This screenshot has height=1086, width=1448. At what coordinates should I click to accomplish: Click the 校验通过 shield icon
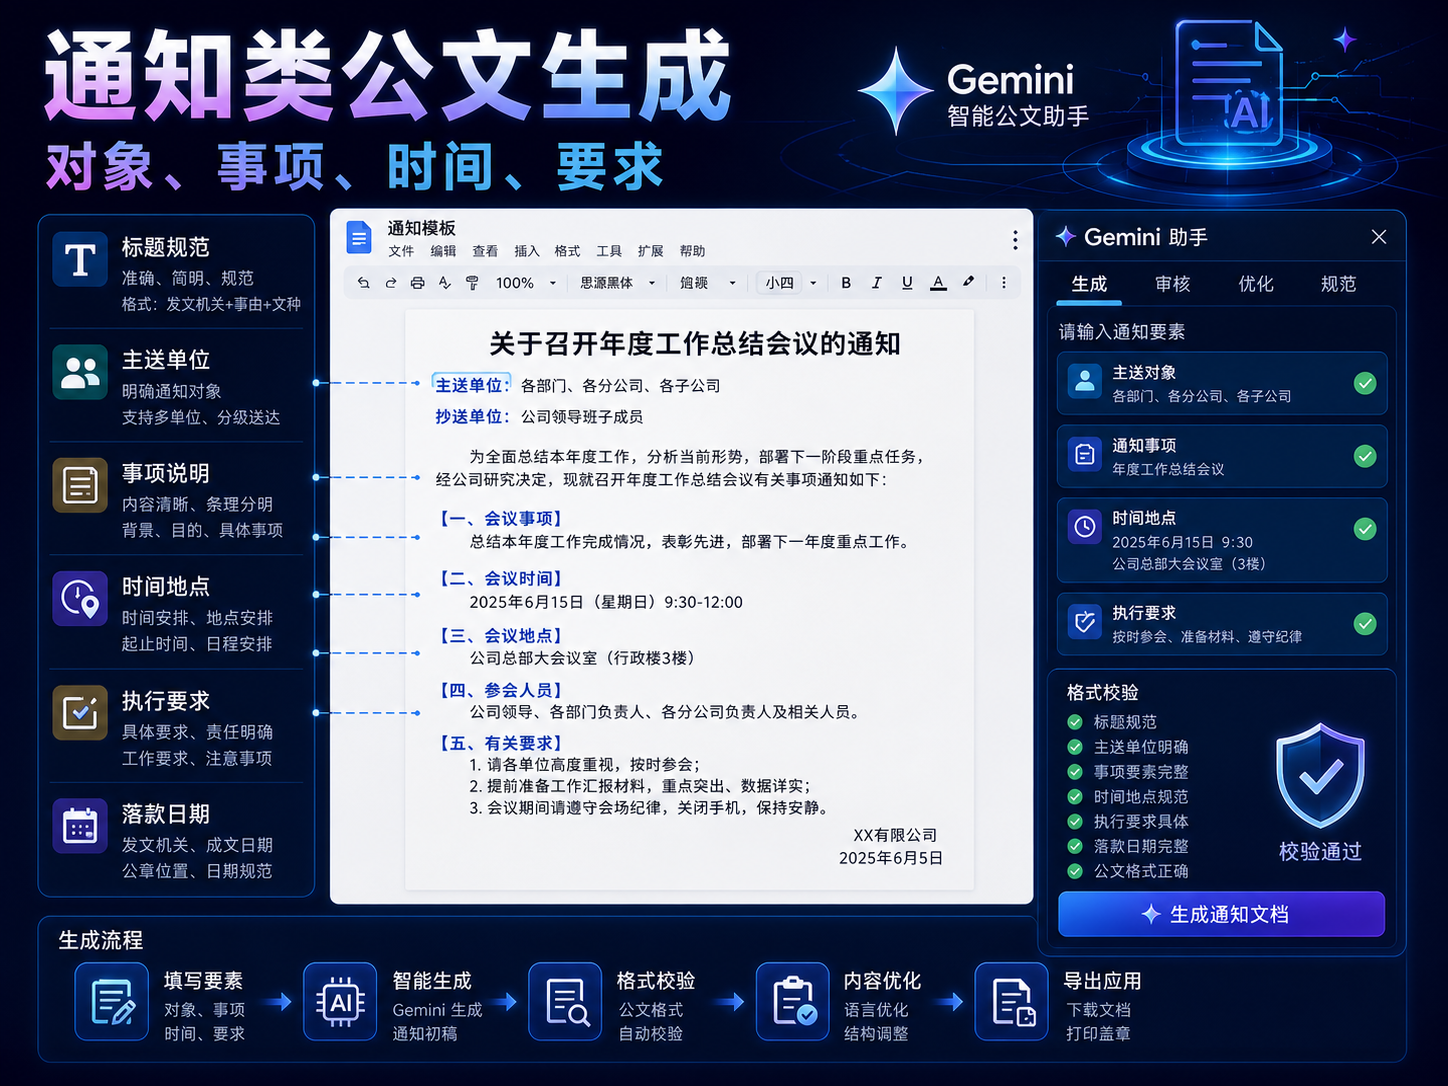1320,775
